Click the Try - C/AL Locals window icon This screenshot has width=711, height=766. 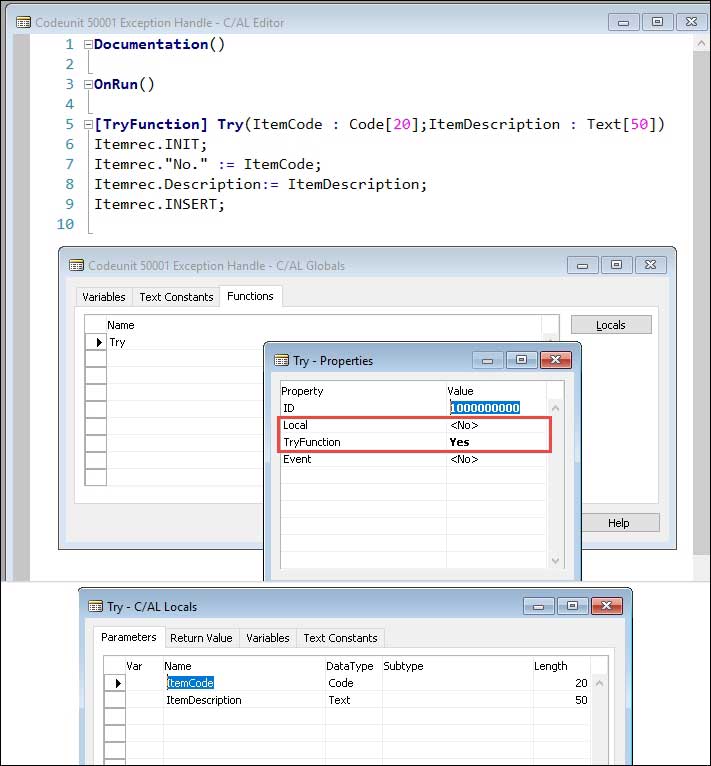click(96, 606)
